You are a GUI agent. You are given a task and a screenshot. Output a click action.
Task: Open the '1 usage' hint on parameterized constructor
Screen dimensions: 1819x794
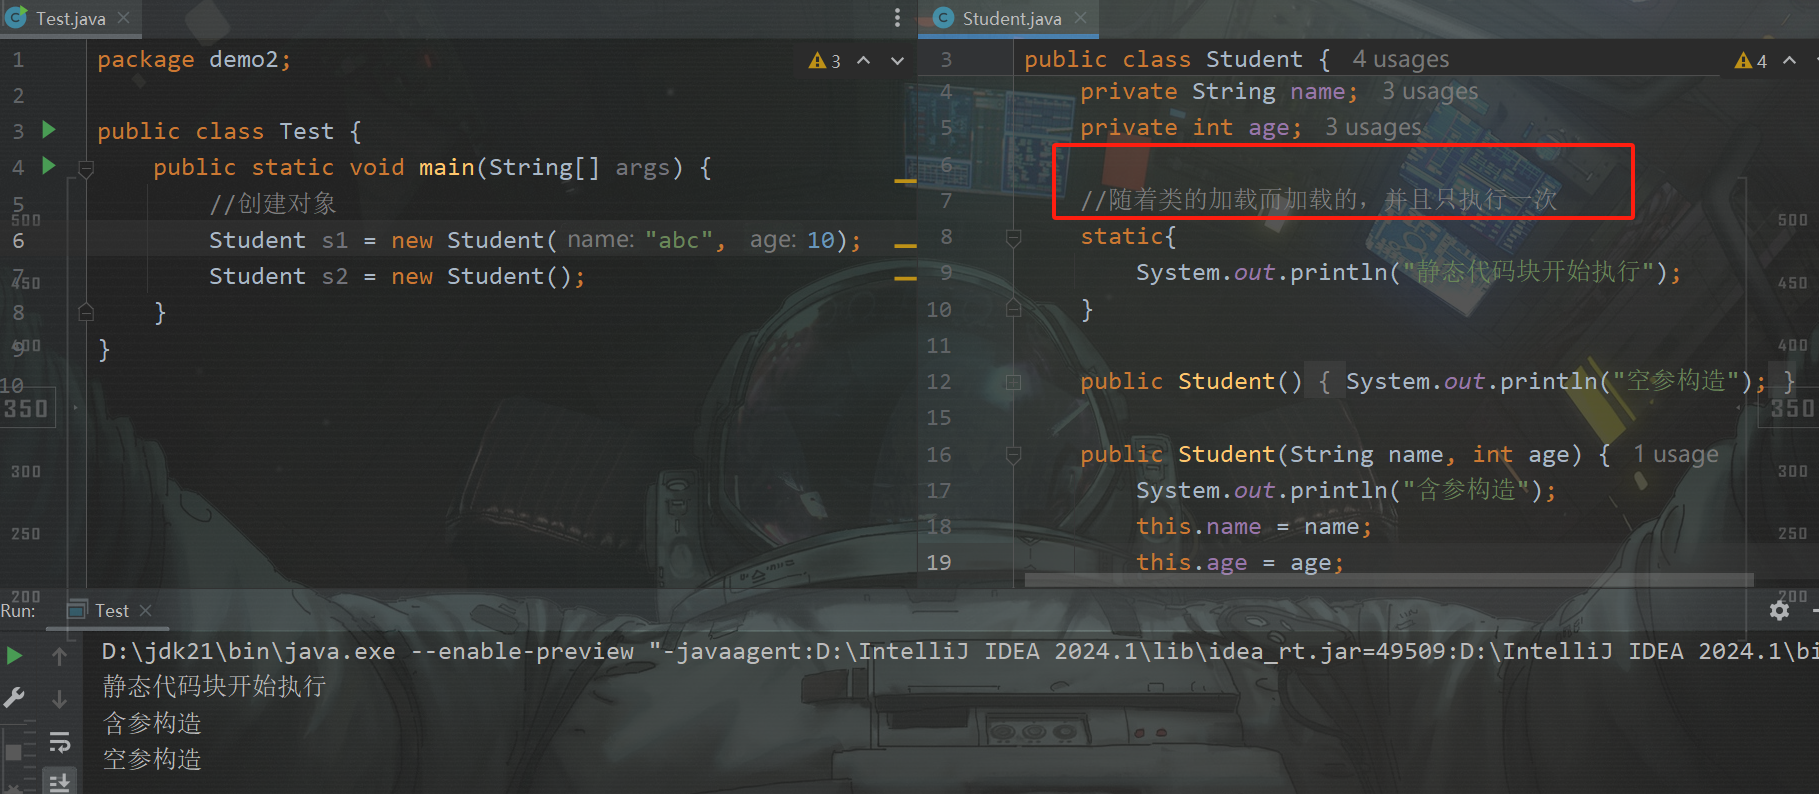[1676, 454]
